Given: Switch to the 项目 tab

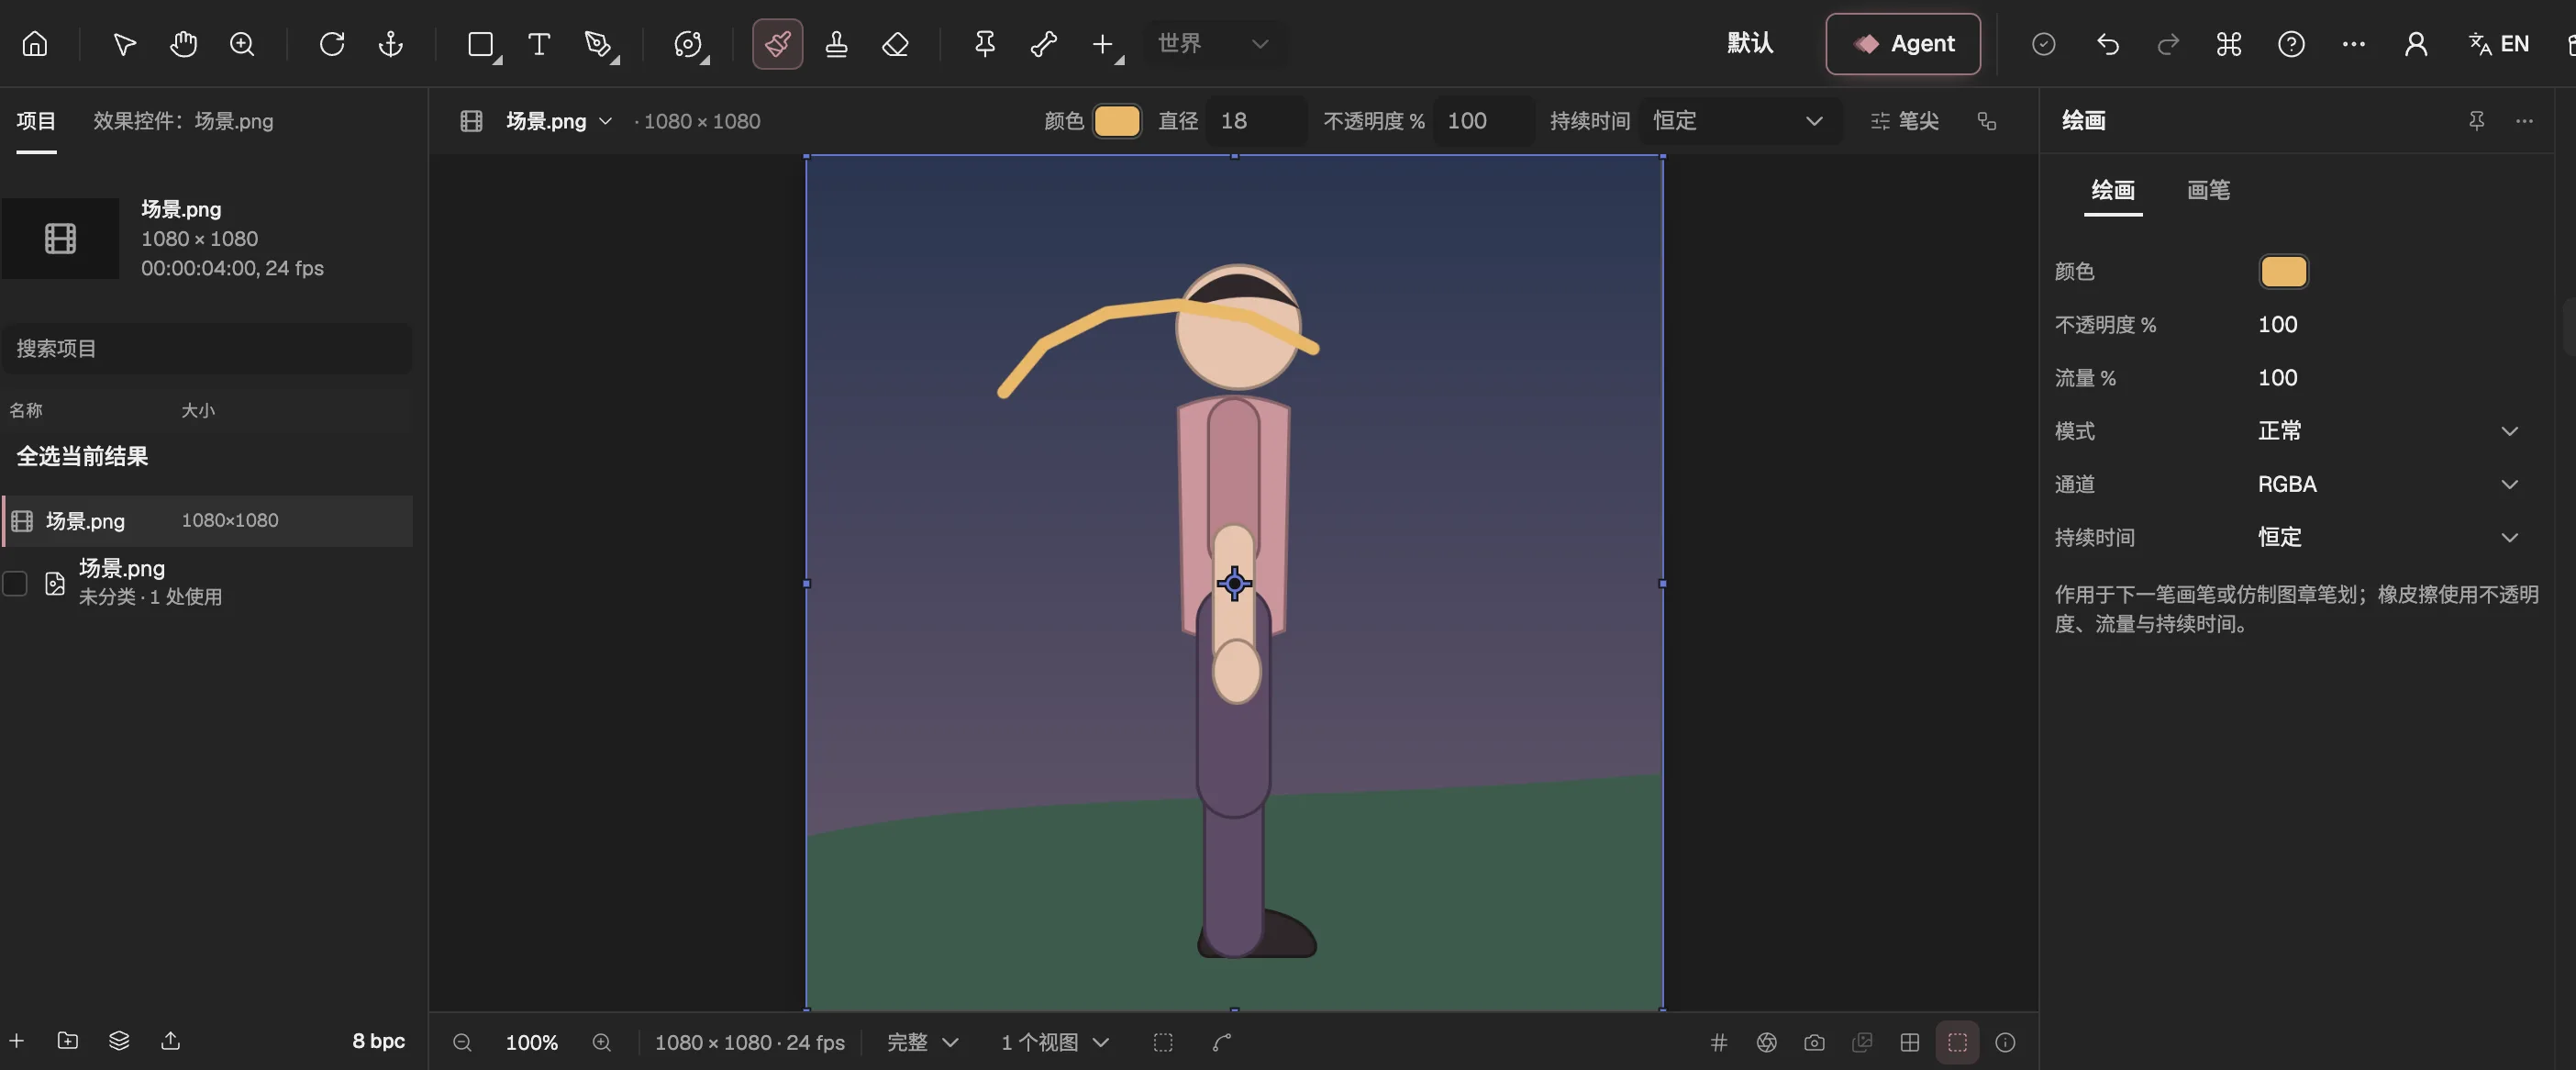Looking at the screenshot, I should coord(36,121).
